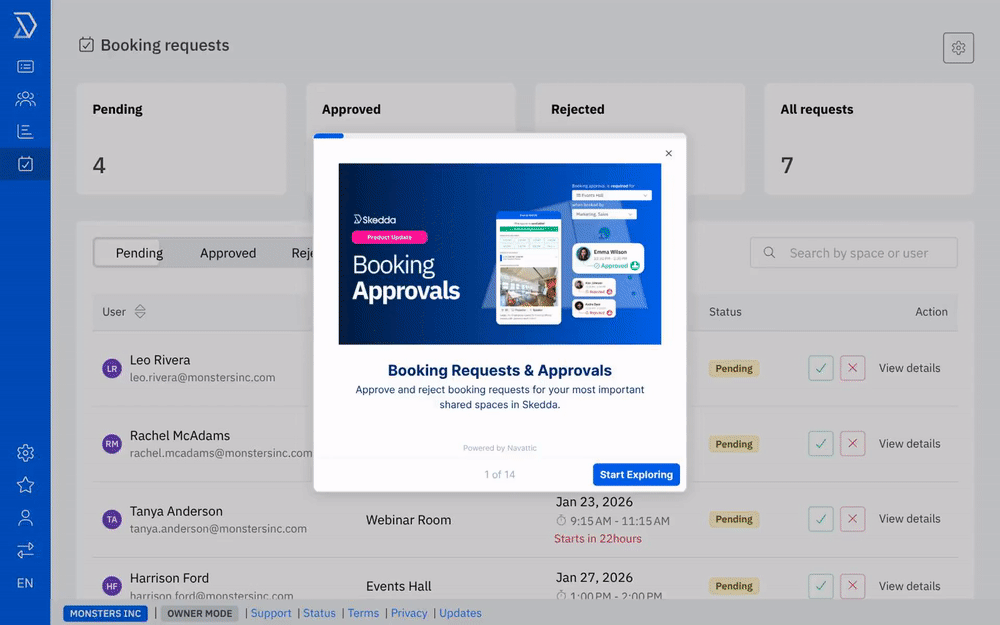Open the Privacy link

click(409, 613)
